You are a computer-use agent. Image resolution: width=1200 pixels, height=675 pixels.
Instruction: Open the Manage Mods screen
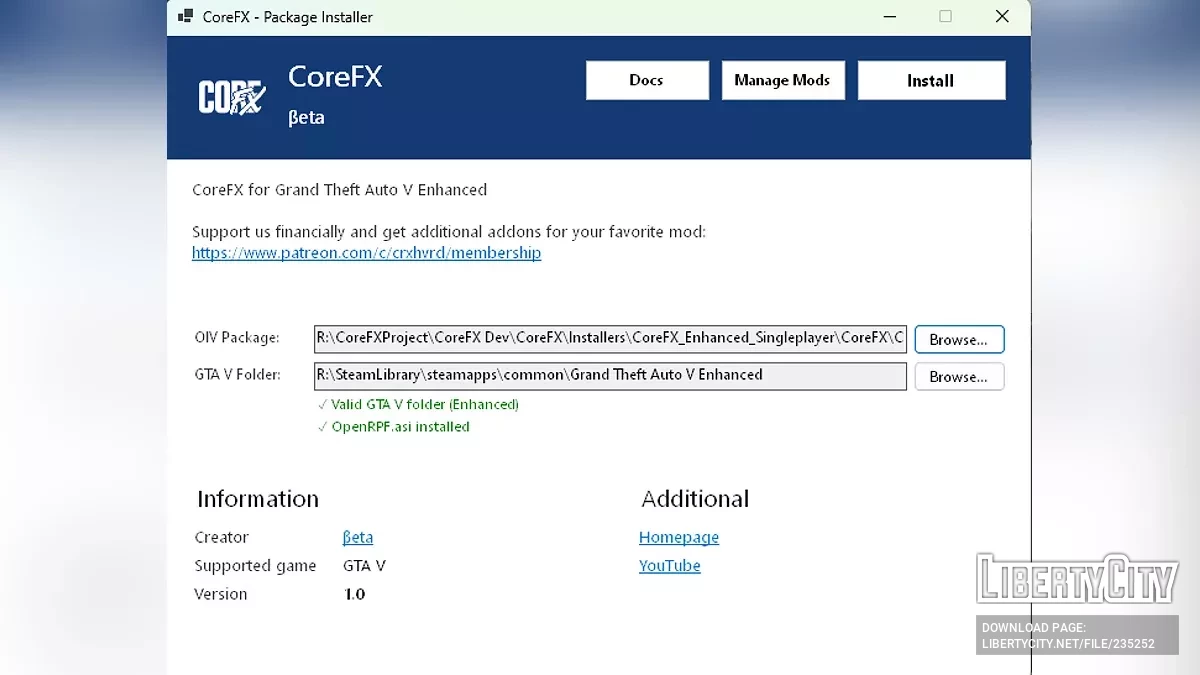tap(782, 81)
